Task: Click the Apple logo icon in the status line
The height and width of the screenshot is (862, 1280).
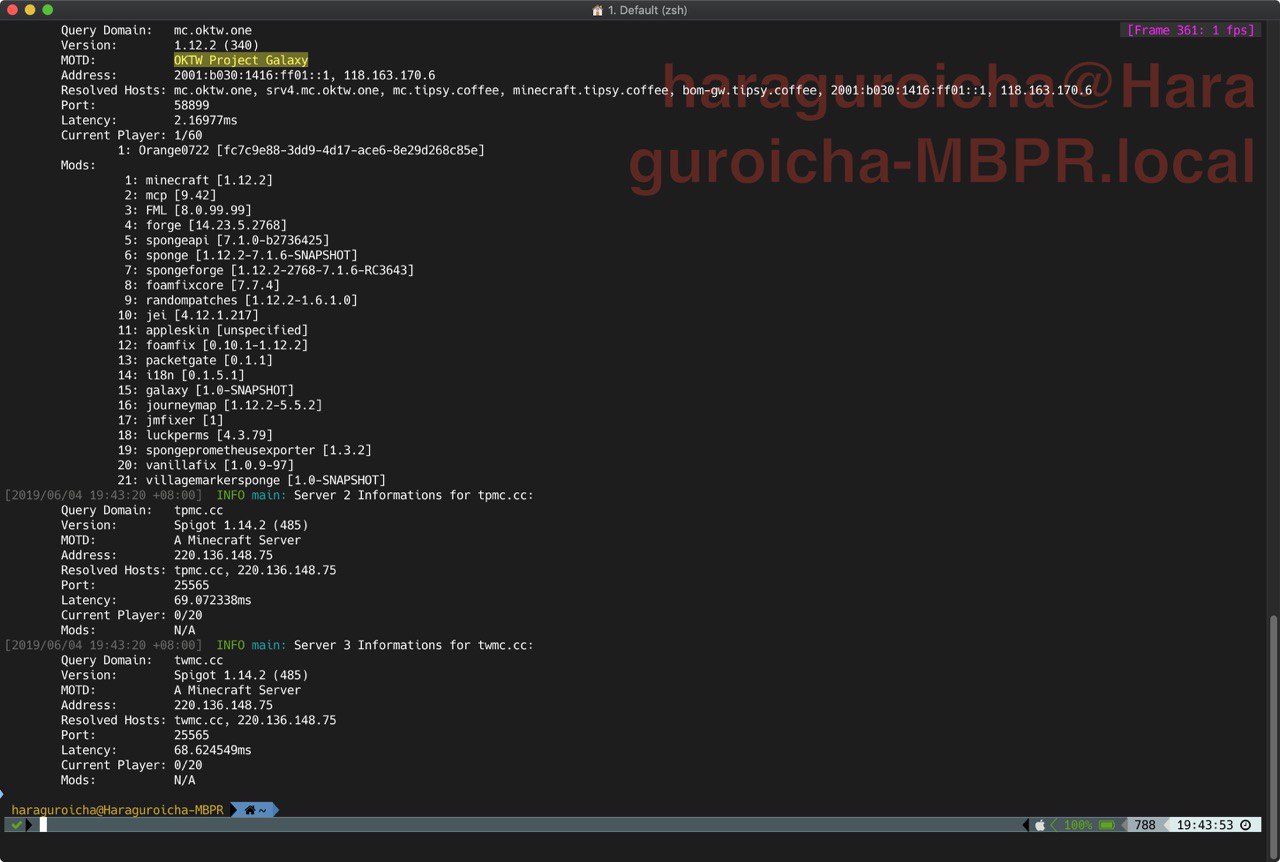Action: (1040, 825)
